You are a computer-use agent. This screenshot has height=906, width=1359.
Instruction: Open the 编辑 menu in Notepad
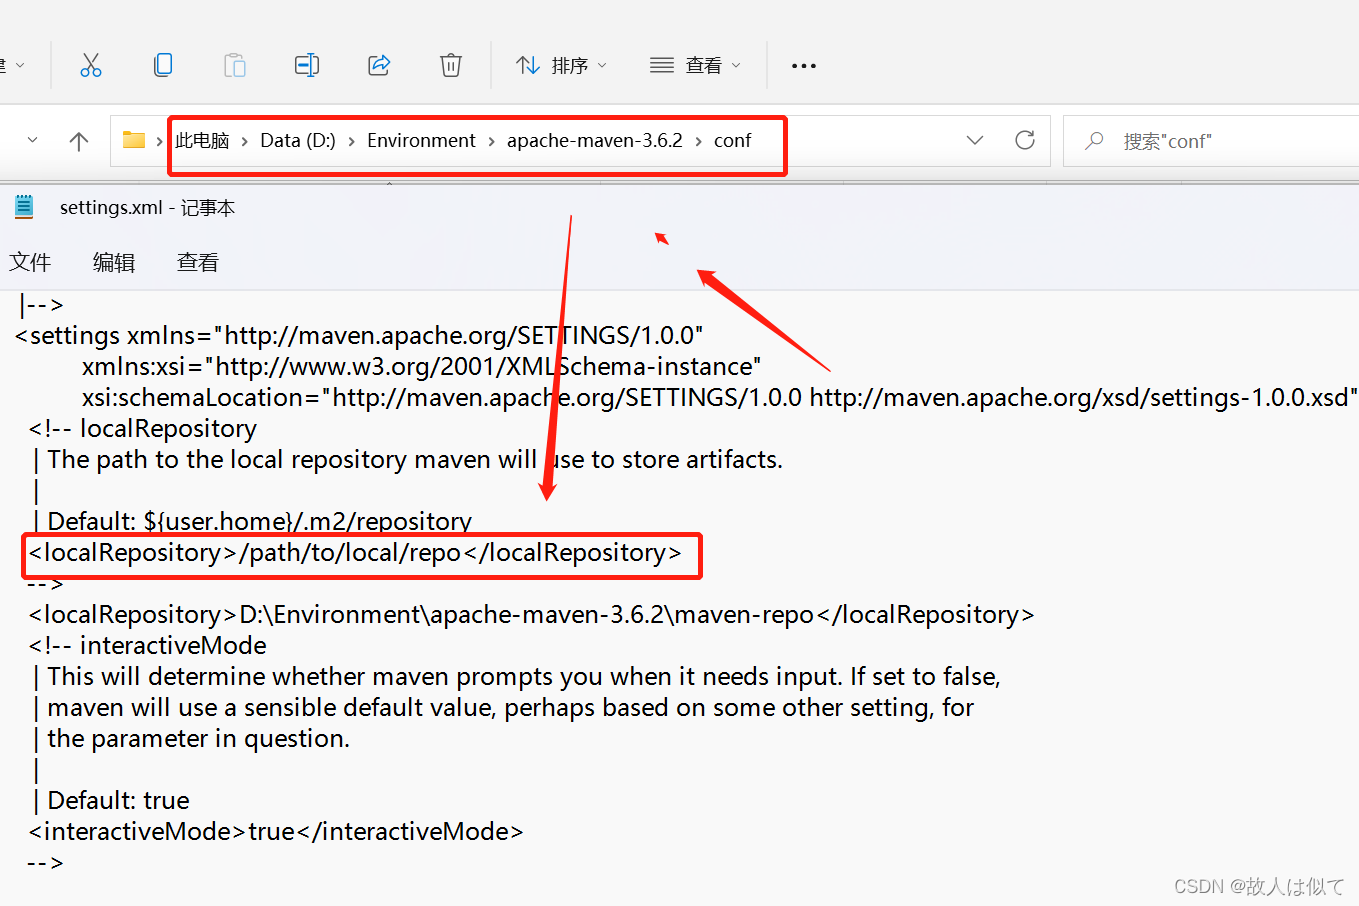pos(114,262)
